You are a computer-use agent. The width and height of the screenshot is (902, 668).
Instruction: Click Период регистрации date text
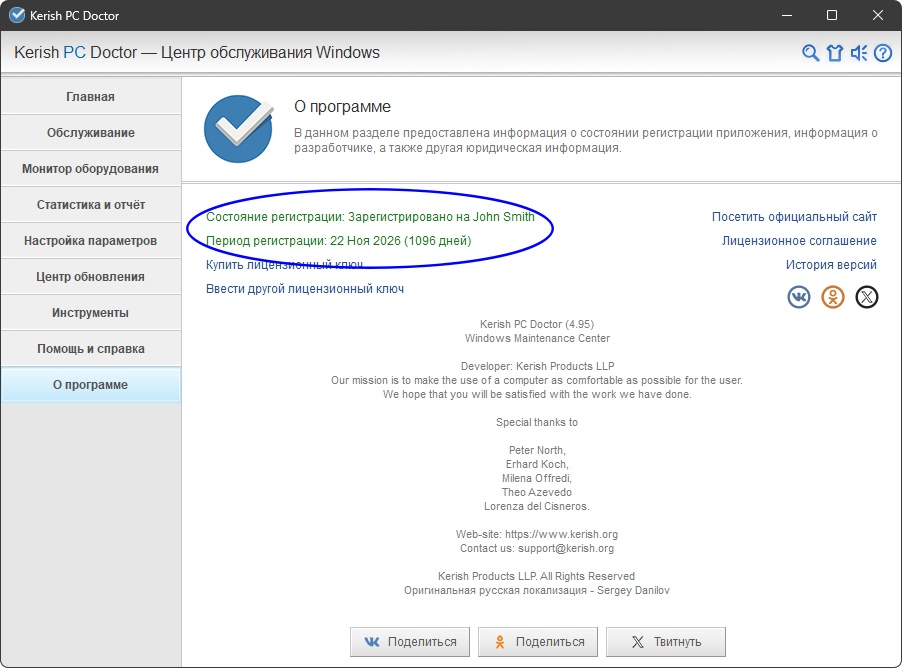[338, 241]
